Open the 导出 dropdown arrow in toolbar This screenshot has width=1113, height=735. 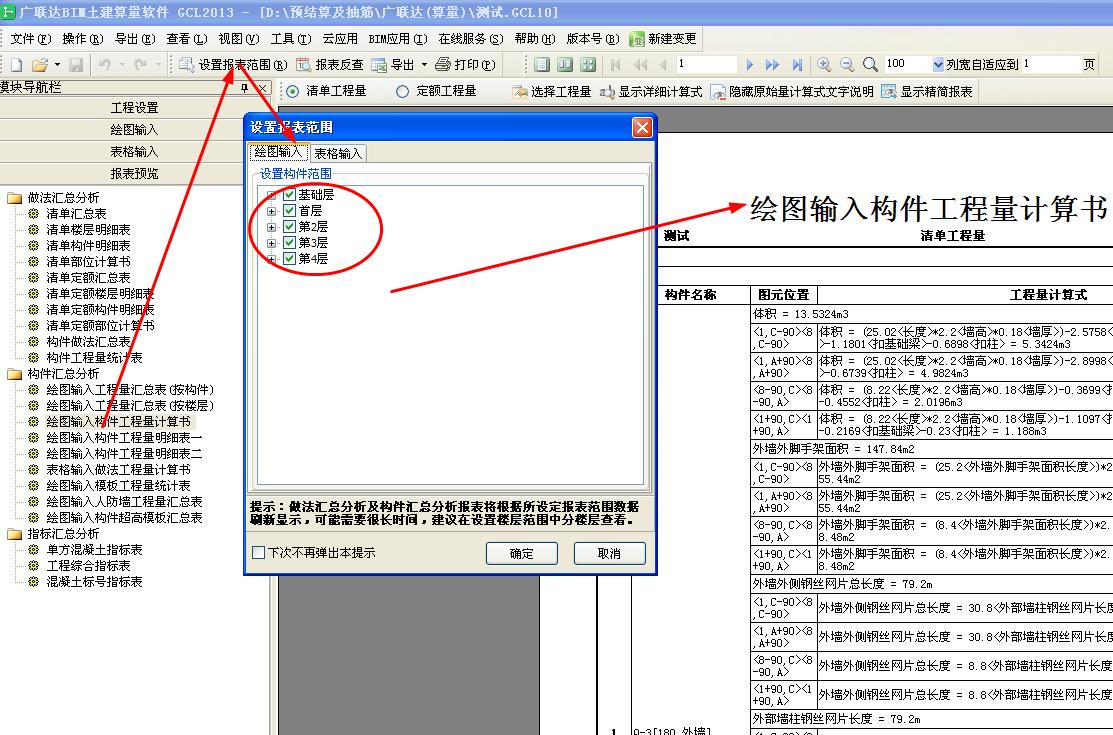tap(424, 65)
